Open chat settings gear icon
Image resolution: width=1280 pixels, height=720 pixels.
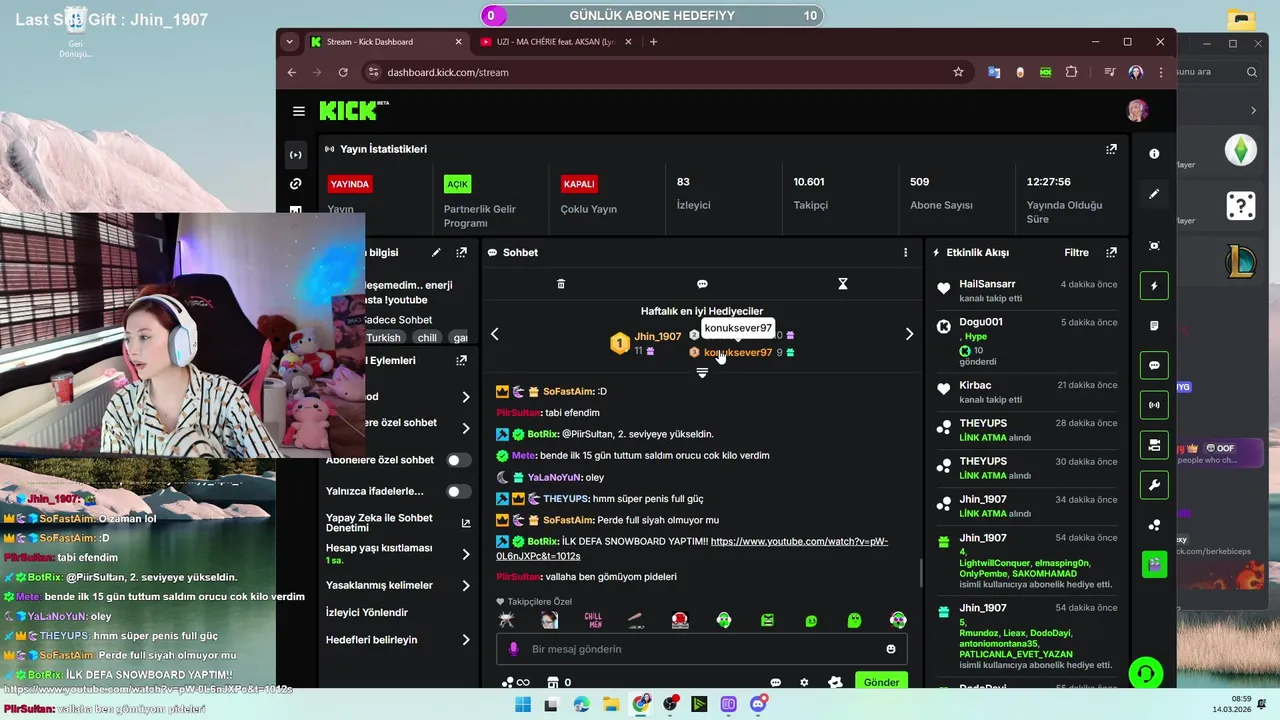coord(804,683)
